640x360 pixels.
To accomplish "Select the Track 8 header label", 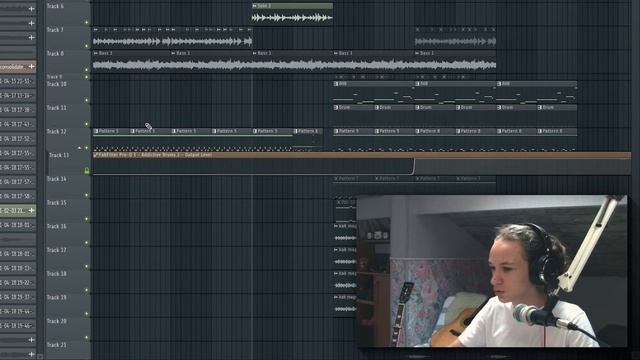I will pyautogui.click(x=55, y=53).
